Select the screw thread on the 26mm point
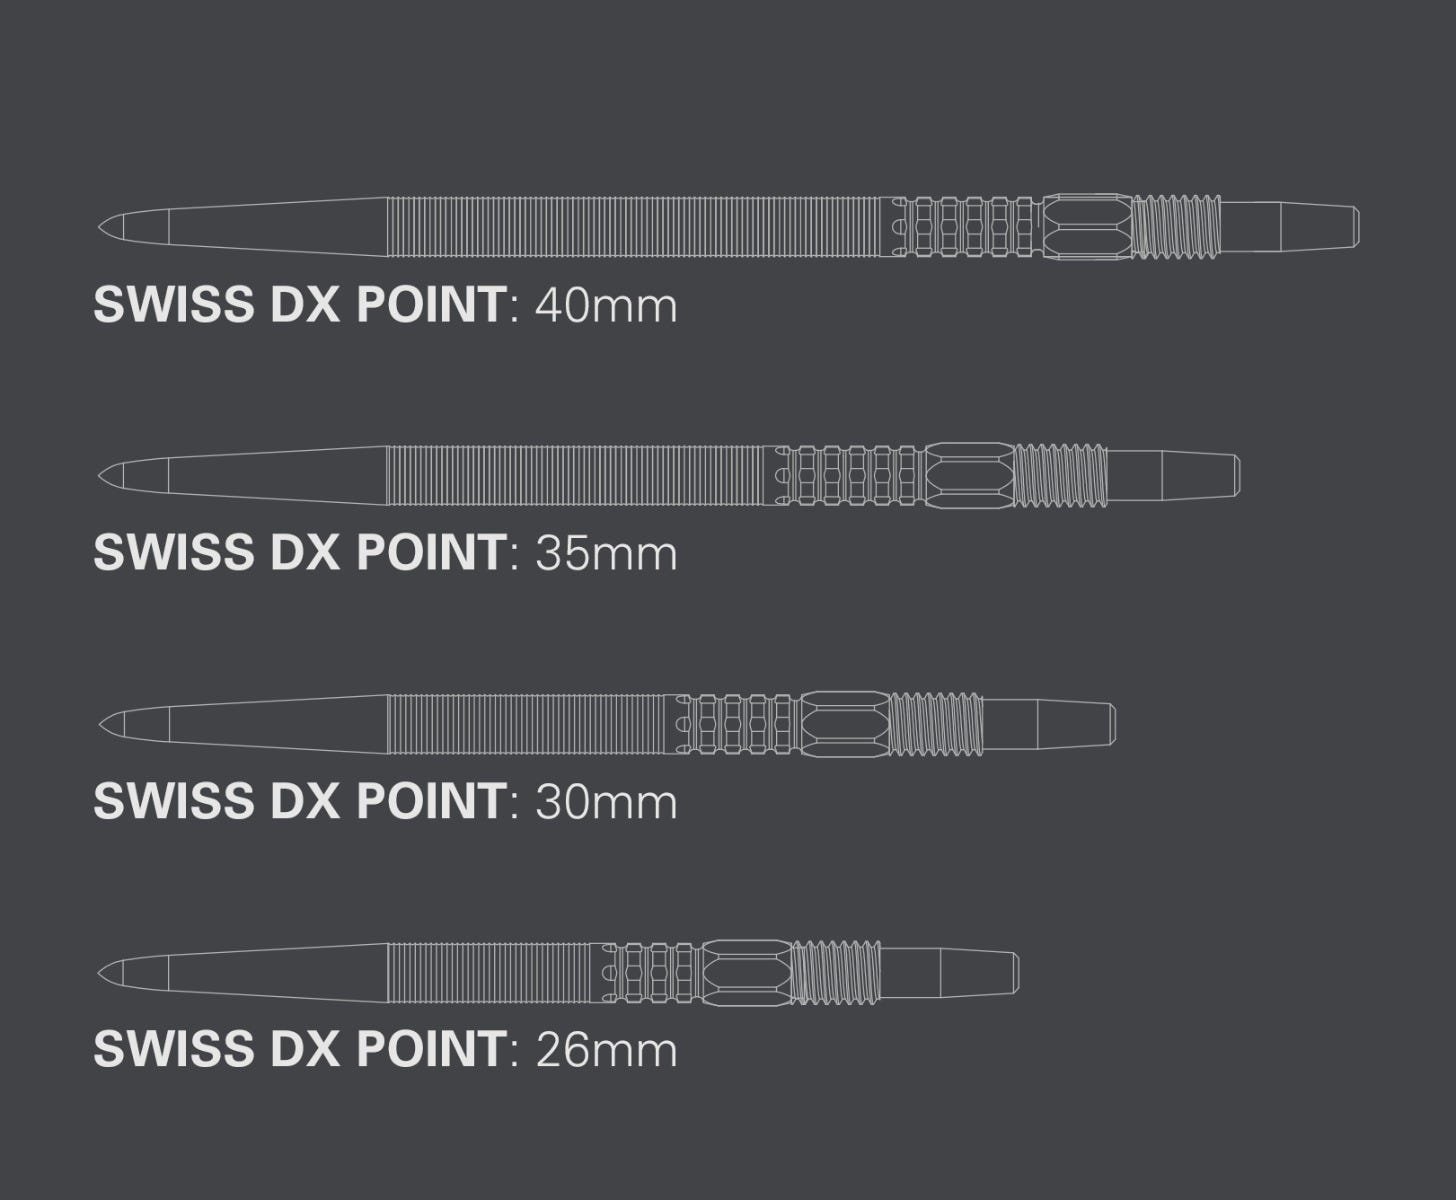The width and height of the screenshot is (1456, 1200). tap(838, 970)
